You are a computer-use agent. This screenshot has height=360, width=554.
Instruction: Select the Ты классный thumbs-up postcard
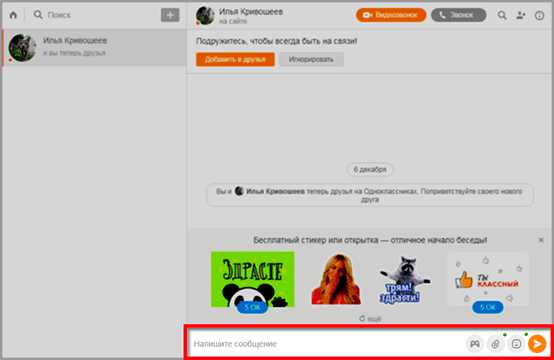488,279
